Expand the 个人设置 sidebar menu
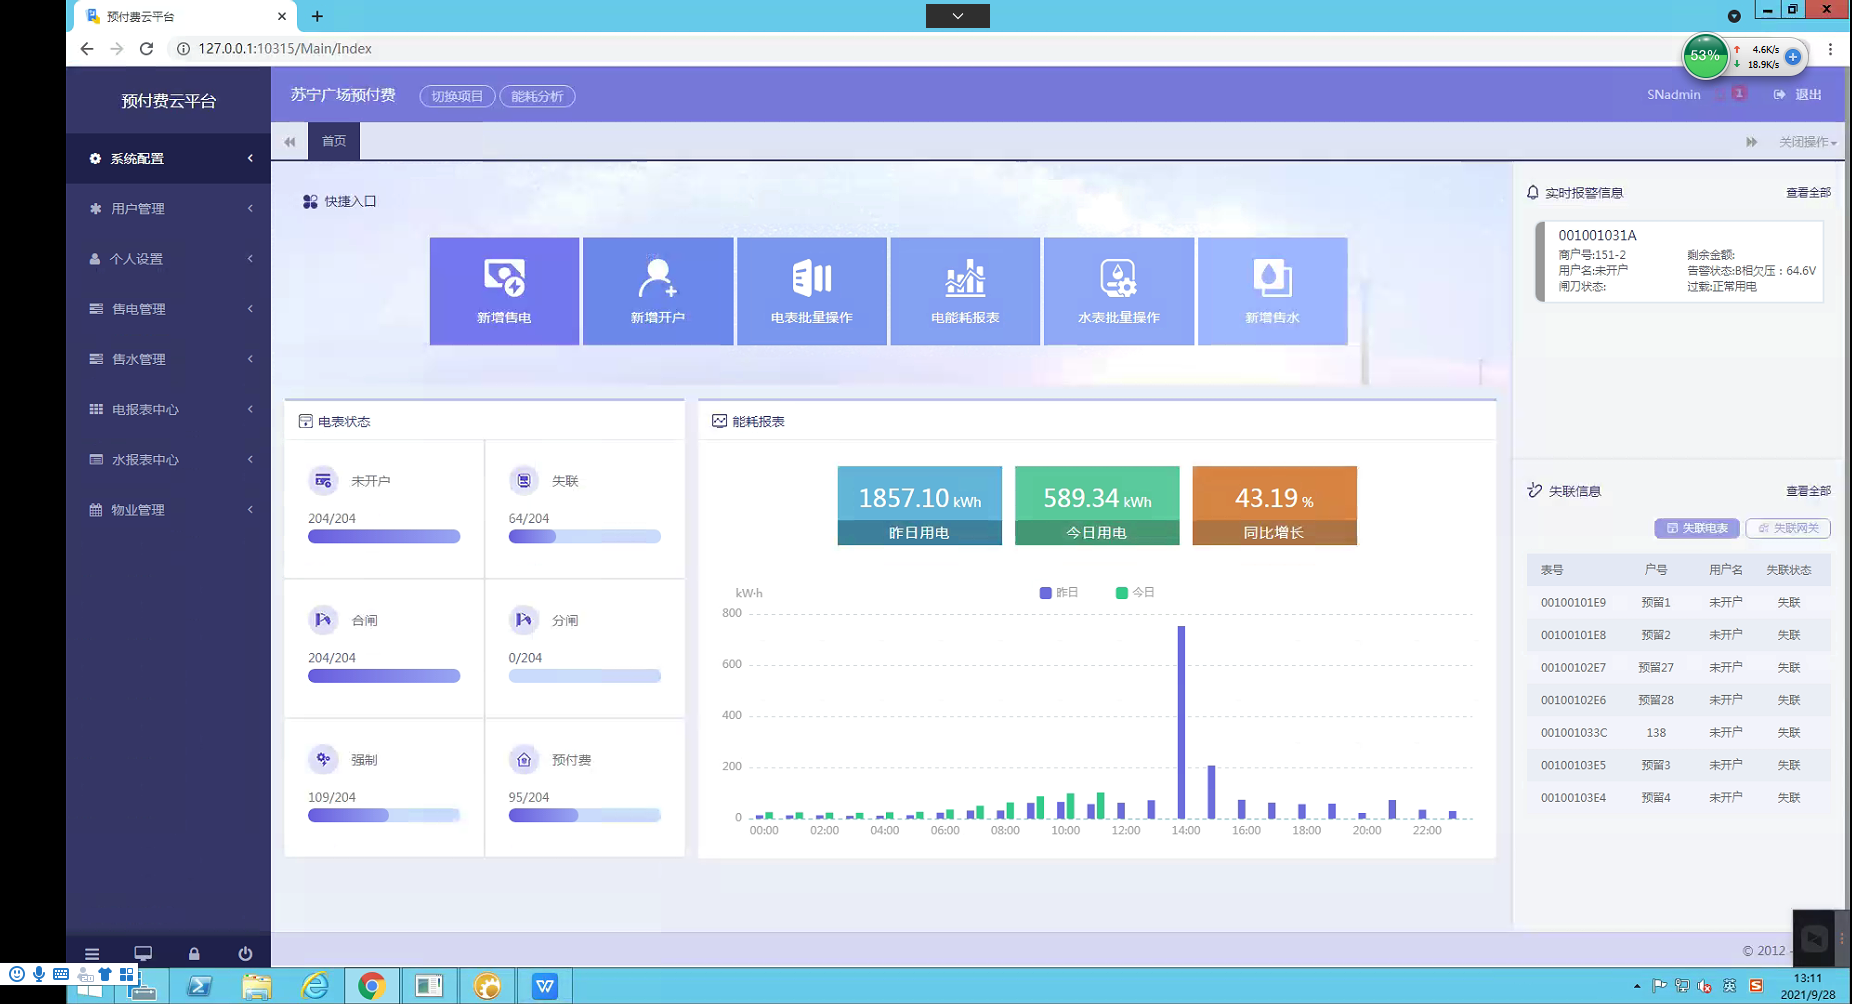 (168, 258)
